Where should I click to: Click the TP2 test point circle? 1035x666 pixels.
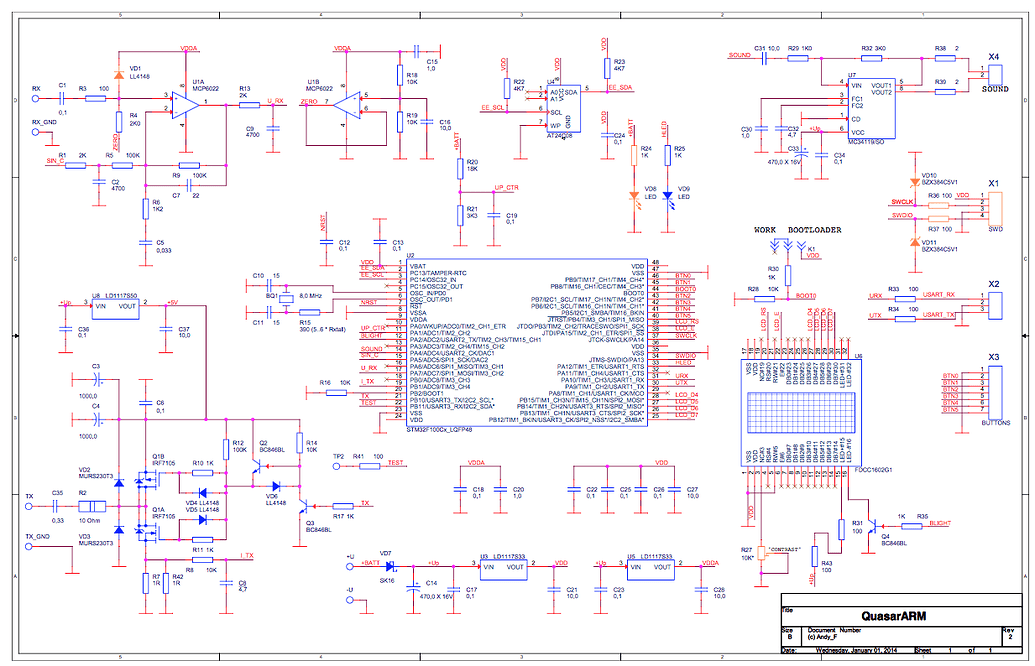point(337,467)
